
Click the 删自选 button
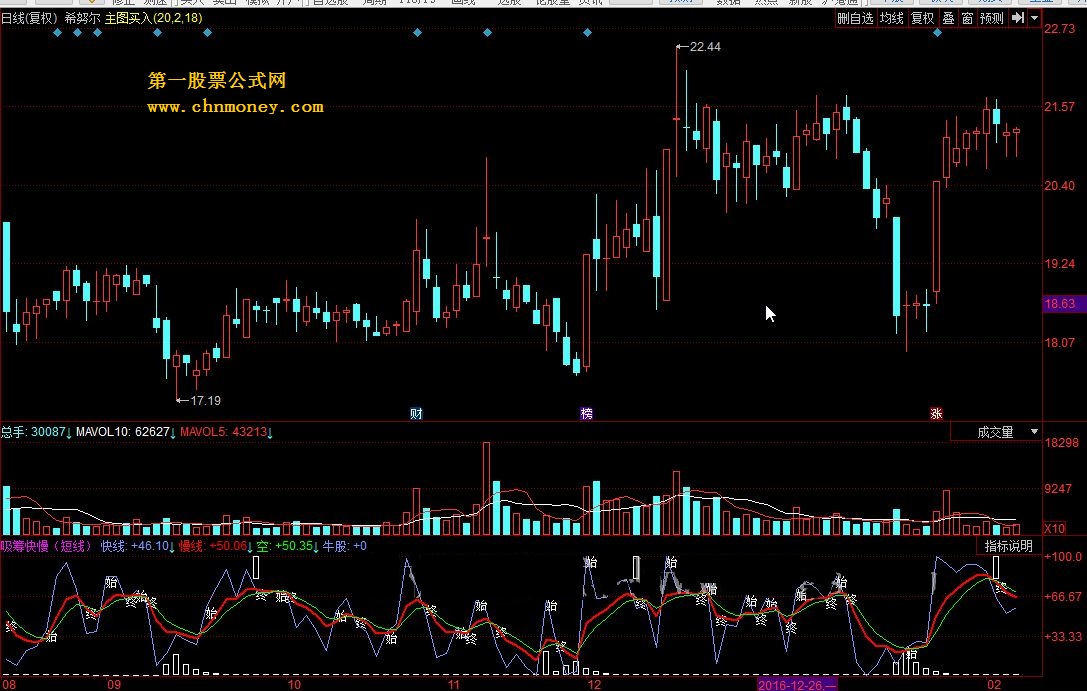pos(855,18)
